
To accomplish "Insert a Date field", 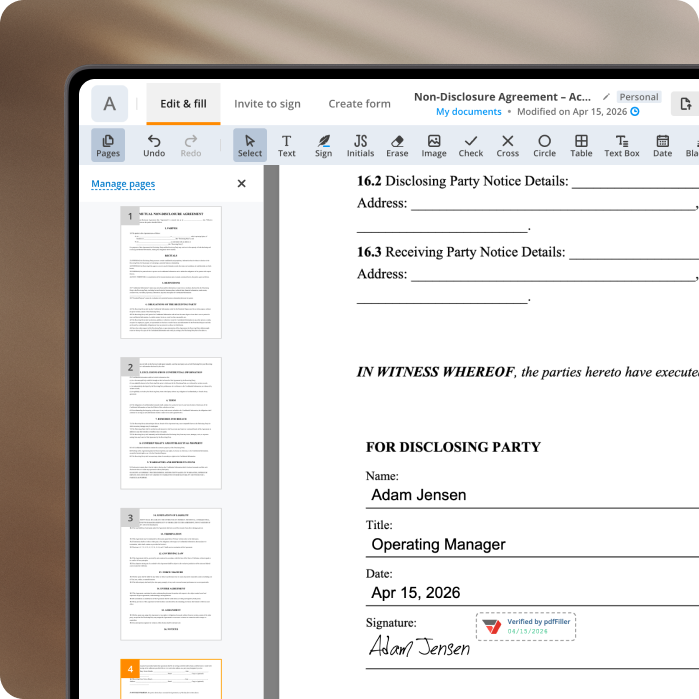I will 662,145.
